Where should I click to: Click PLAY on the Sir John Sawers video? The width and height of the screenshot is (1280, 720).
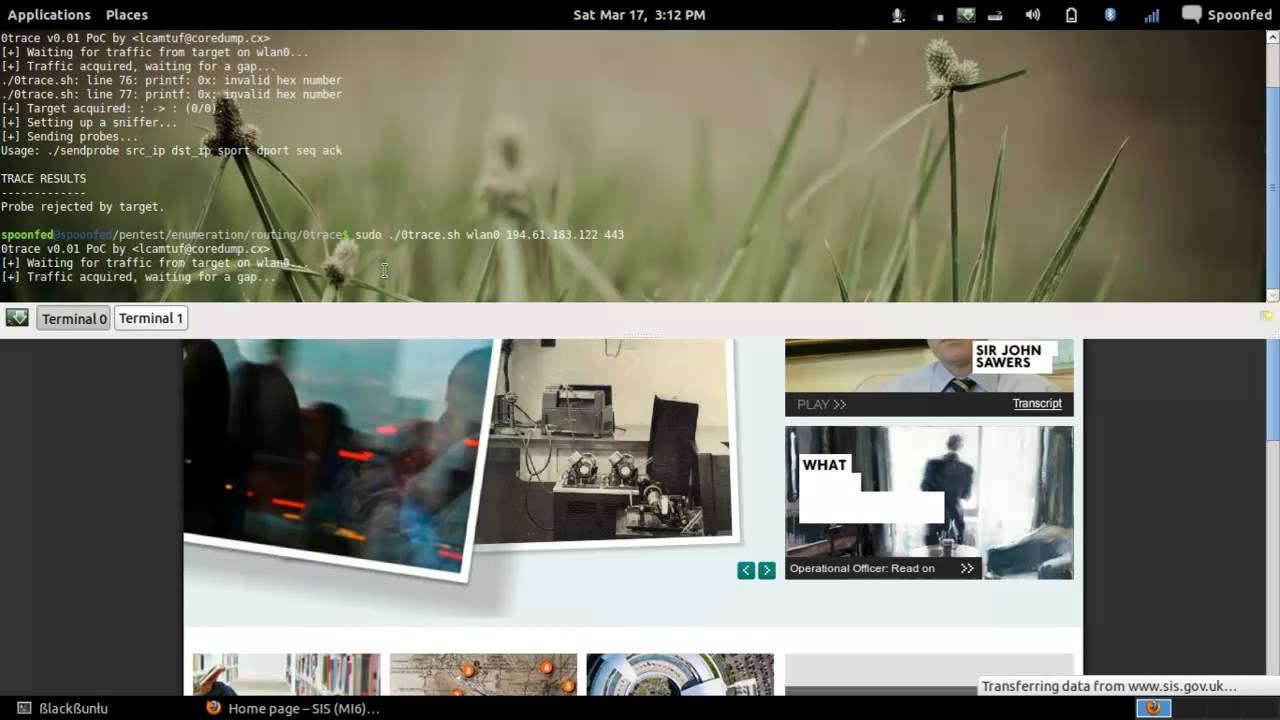[821, 404]
